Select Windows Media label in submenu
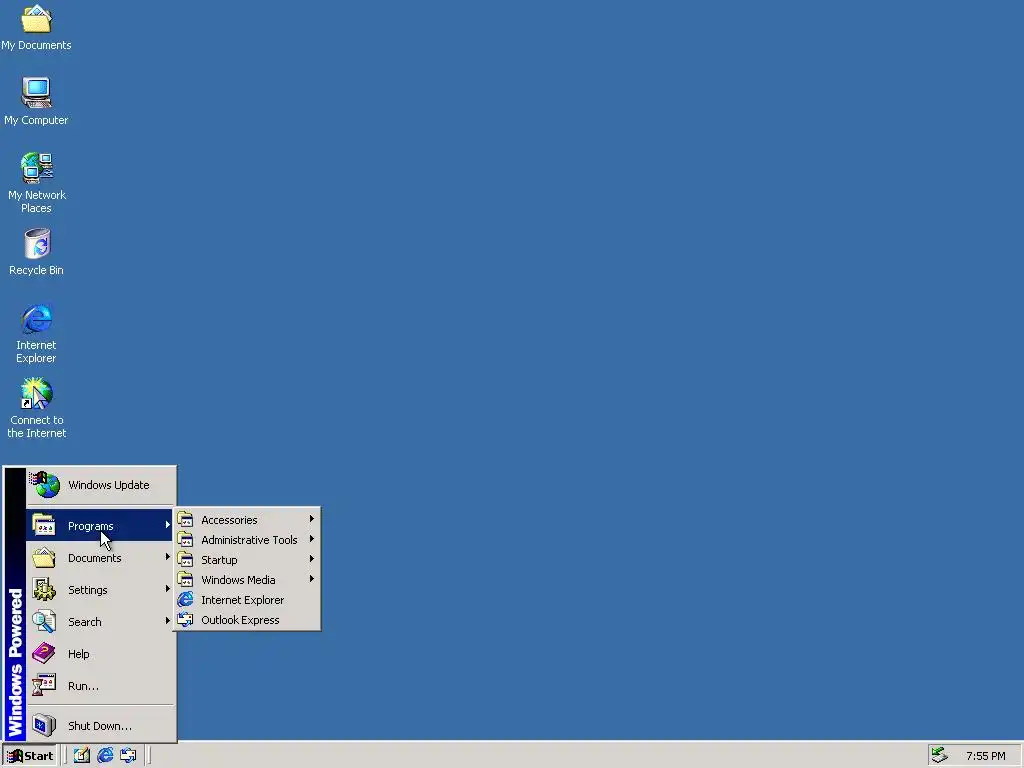 (x=238, y=580)
